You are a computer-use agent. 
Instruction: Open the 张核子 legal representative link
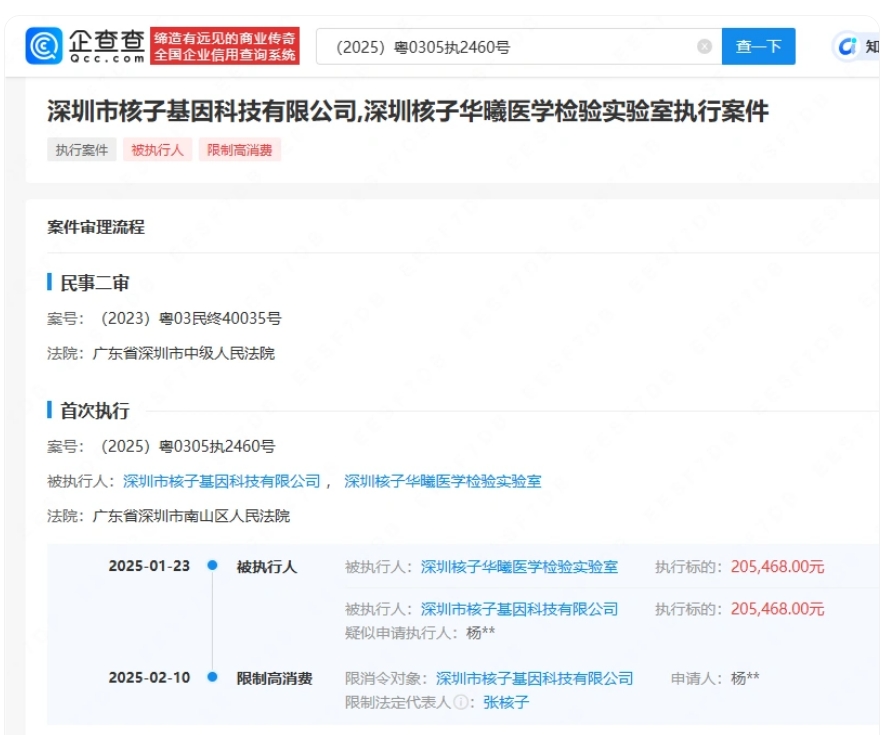[506, 703]
